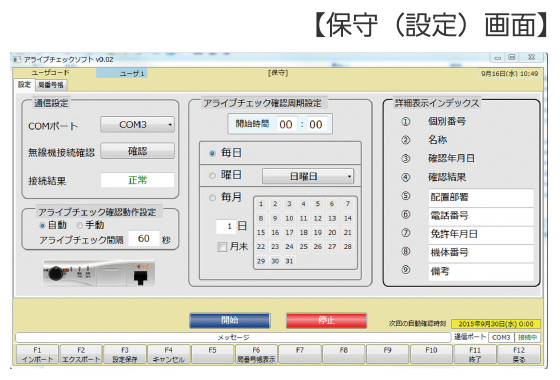
Task: Click the アライブチェック間隔 field showing 60
Action: coord(144,239)
